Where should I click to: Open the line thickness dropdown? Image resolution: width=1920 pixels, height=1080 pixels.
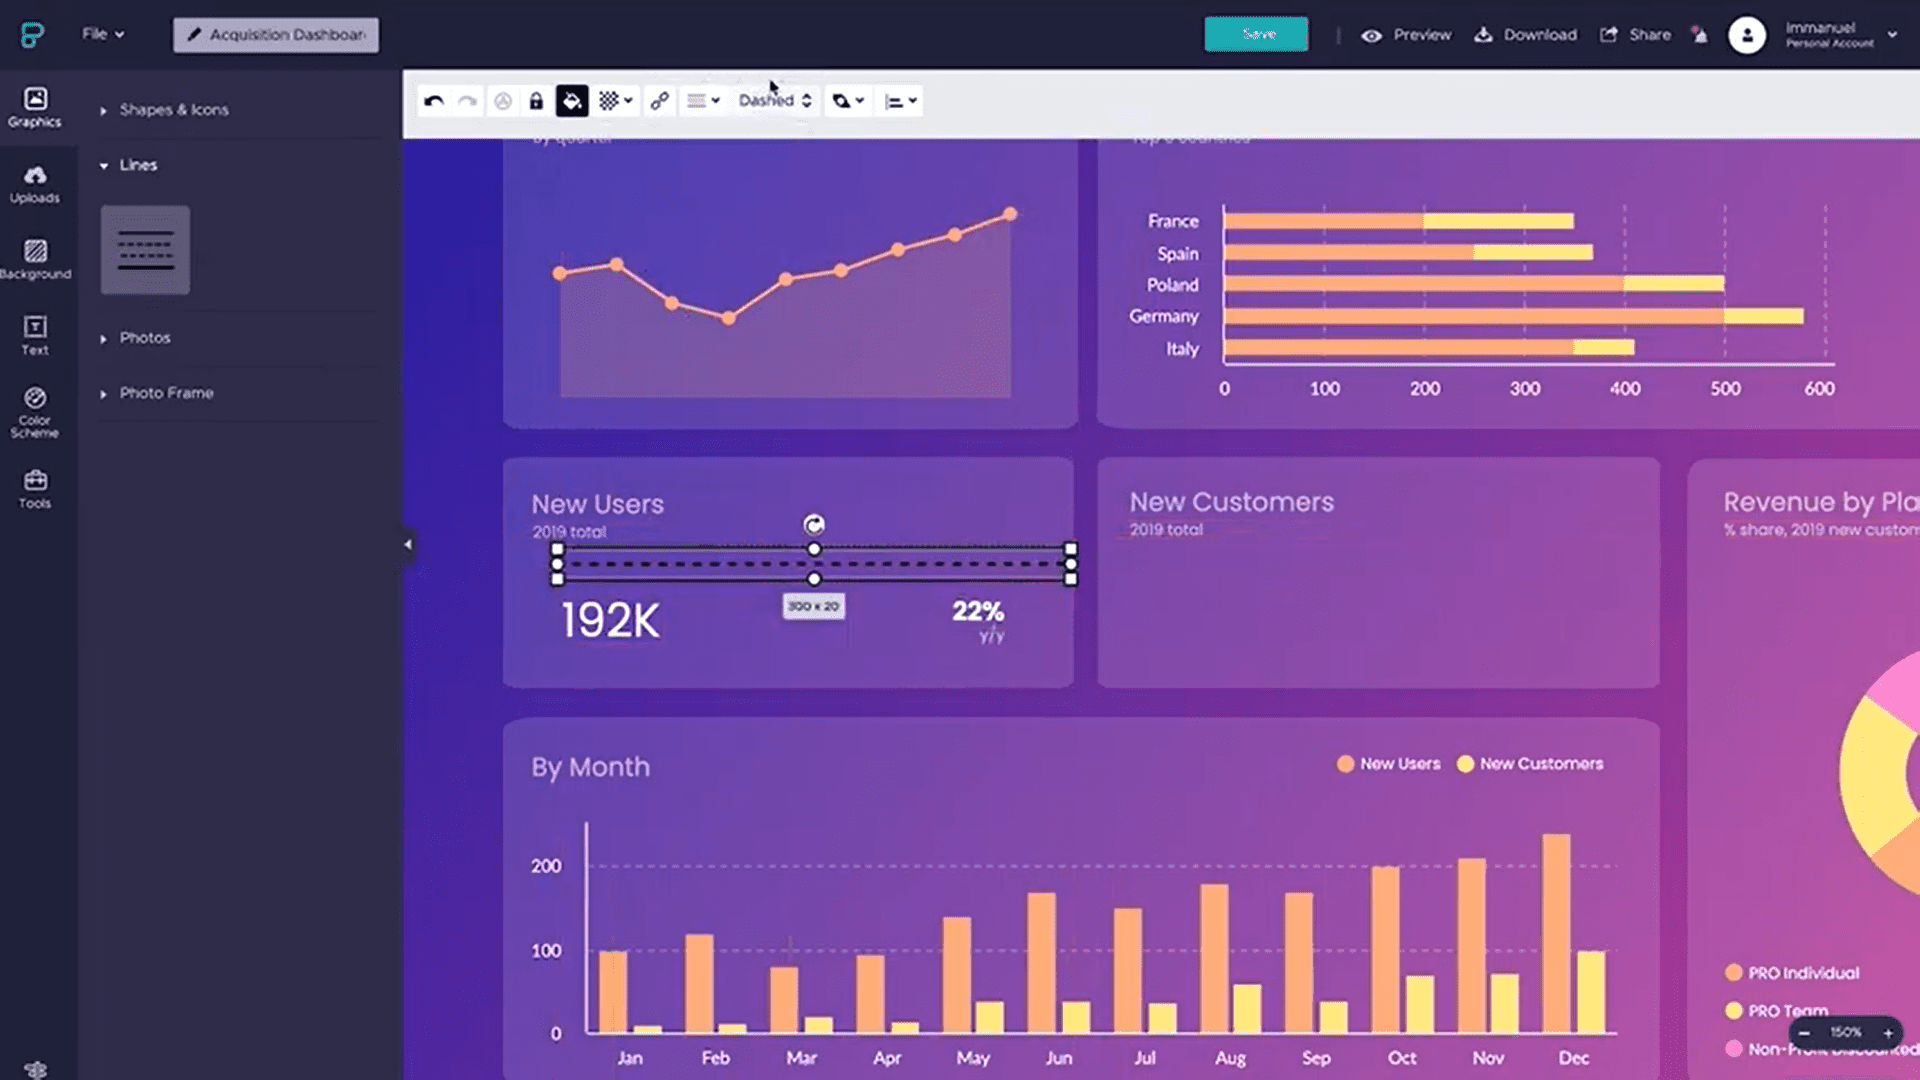click(703, 101)
